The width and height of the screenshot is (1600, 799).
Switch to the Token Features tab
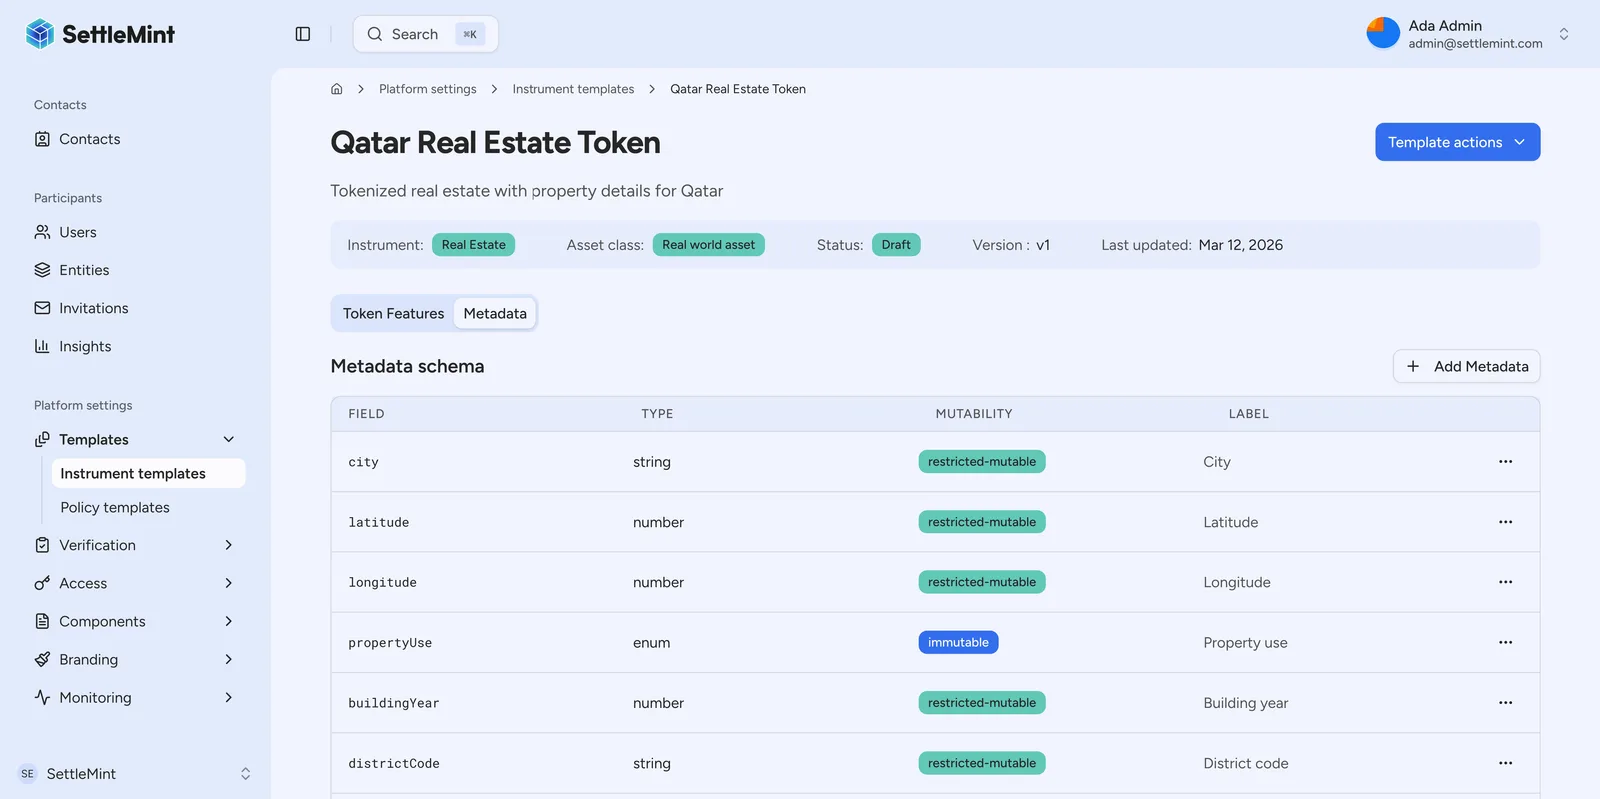point(393,313)
